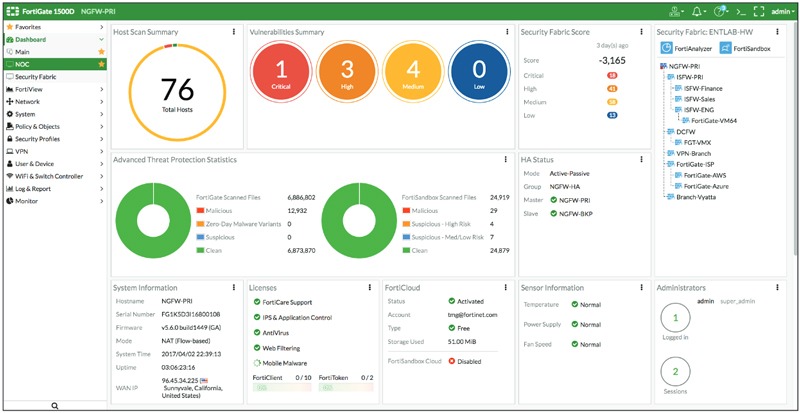This screenshot has height=413, width=800.
Task: Click the FortiAnalyzer icon
Action: [x=666, y=48]
